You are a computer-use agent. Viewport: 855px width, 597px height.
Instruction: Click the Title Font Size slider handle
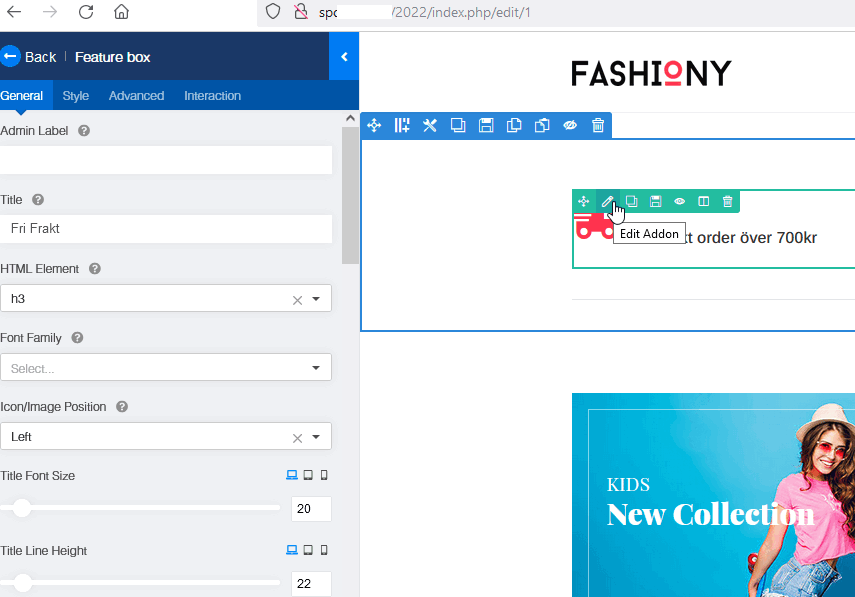tap(21, 508)
